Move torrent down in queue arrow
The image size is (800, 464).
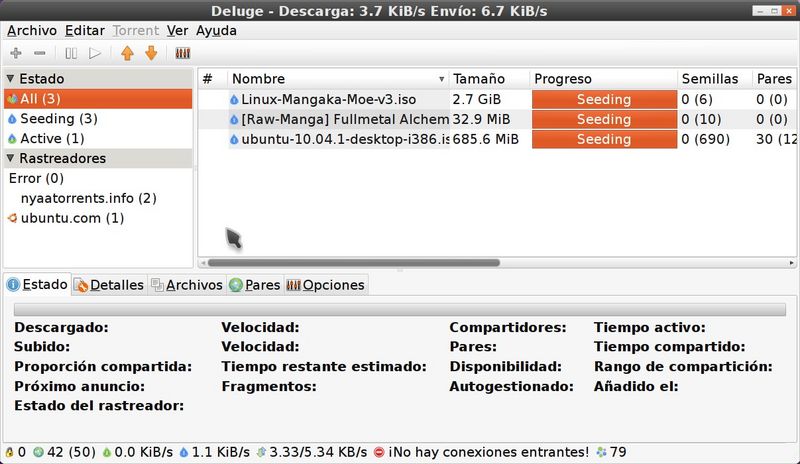(151, 53)
